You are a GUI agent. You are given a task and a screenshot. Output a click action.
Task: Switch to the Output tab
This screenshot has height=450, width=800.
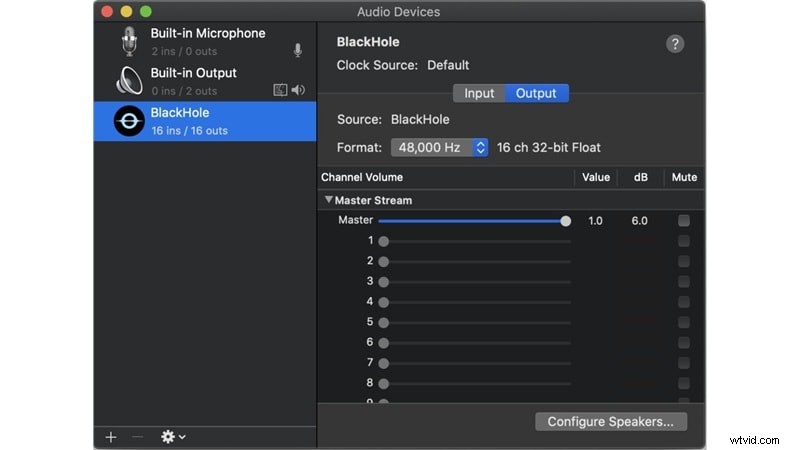[536, 93]
